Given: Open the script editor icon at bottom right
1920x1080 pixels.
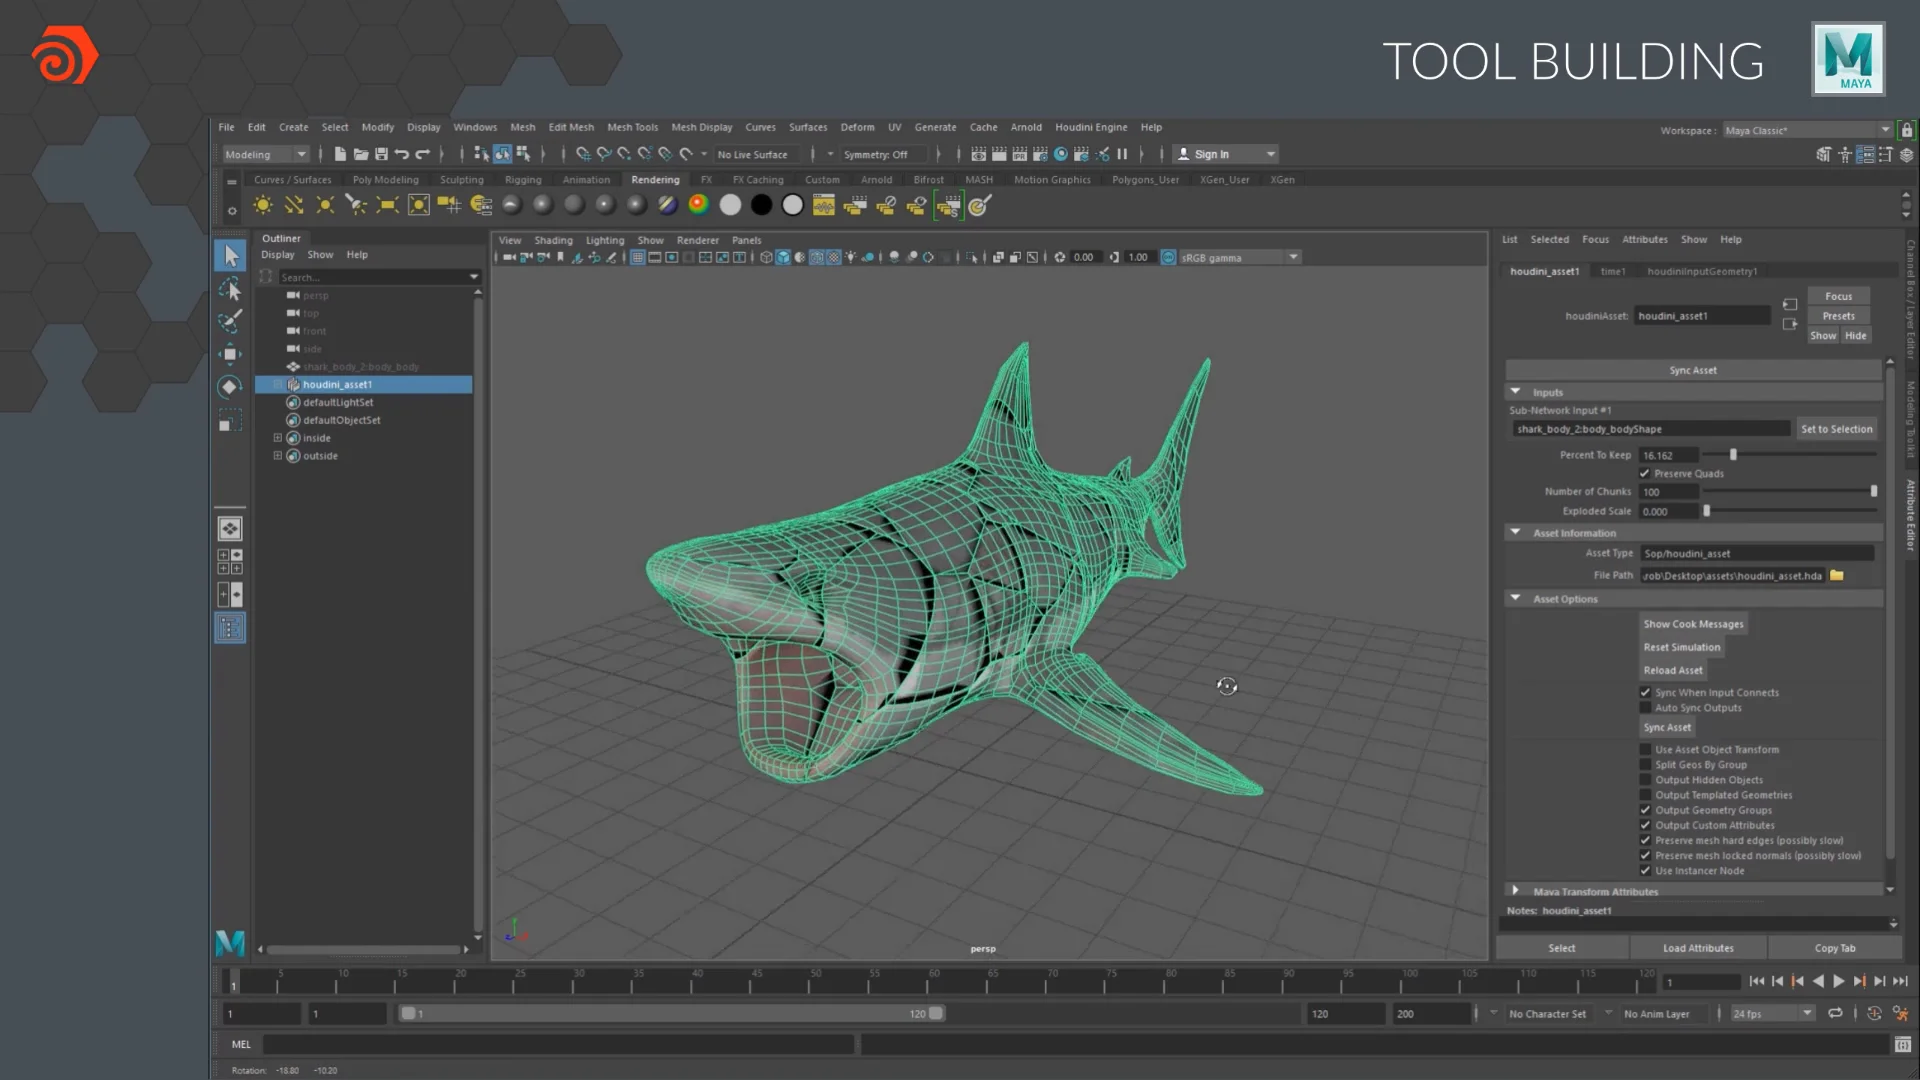Looking at the screenshot, I should [1903, 1044].
